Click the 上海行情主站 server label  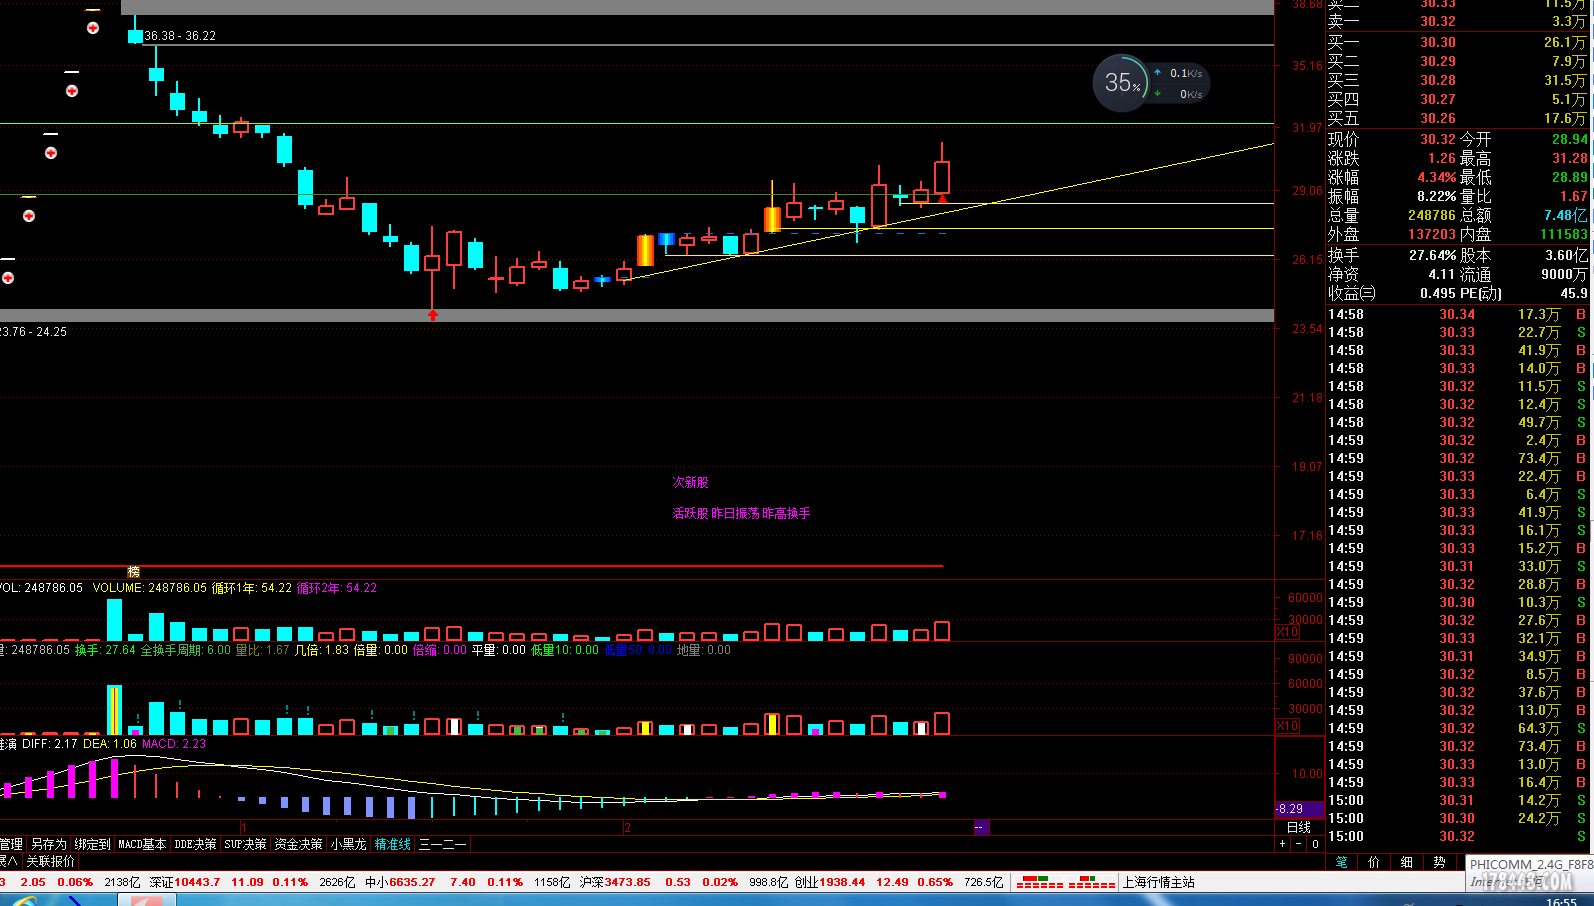(x=1158, y=882)
